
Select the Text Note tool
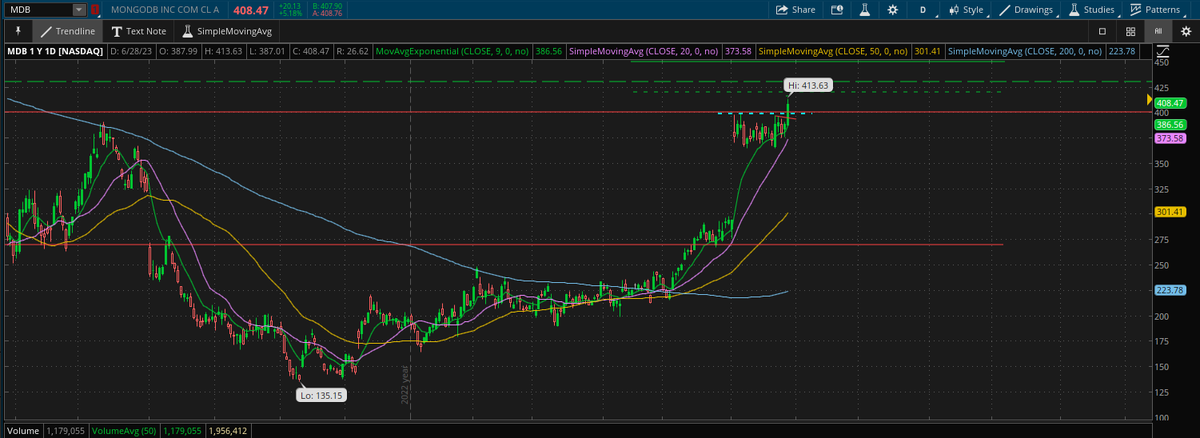139,31
